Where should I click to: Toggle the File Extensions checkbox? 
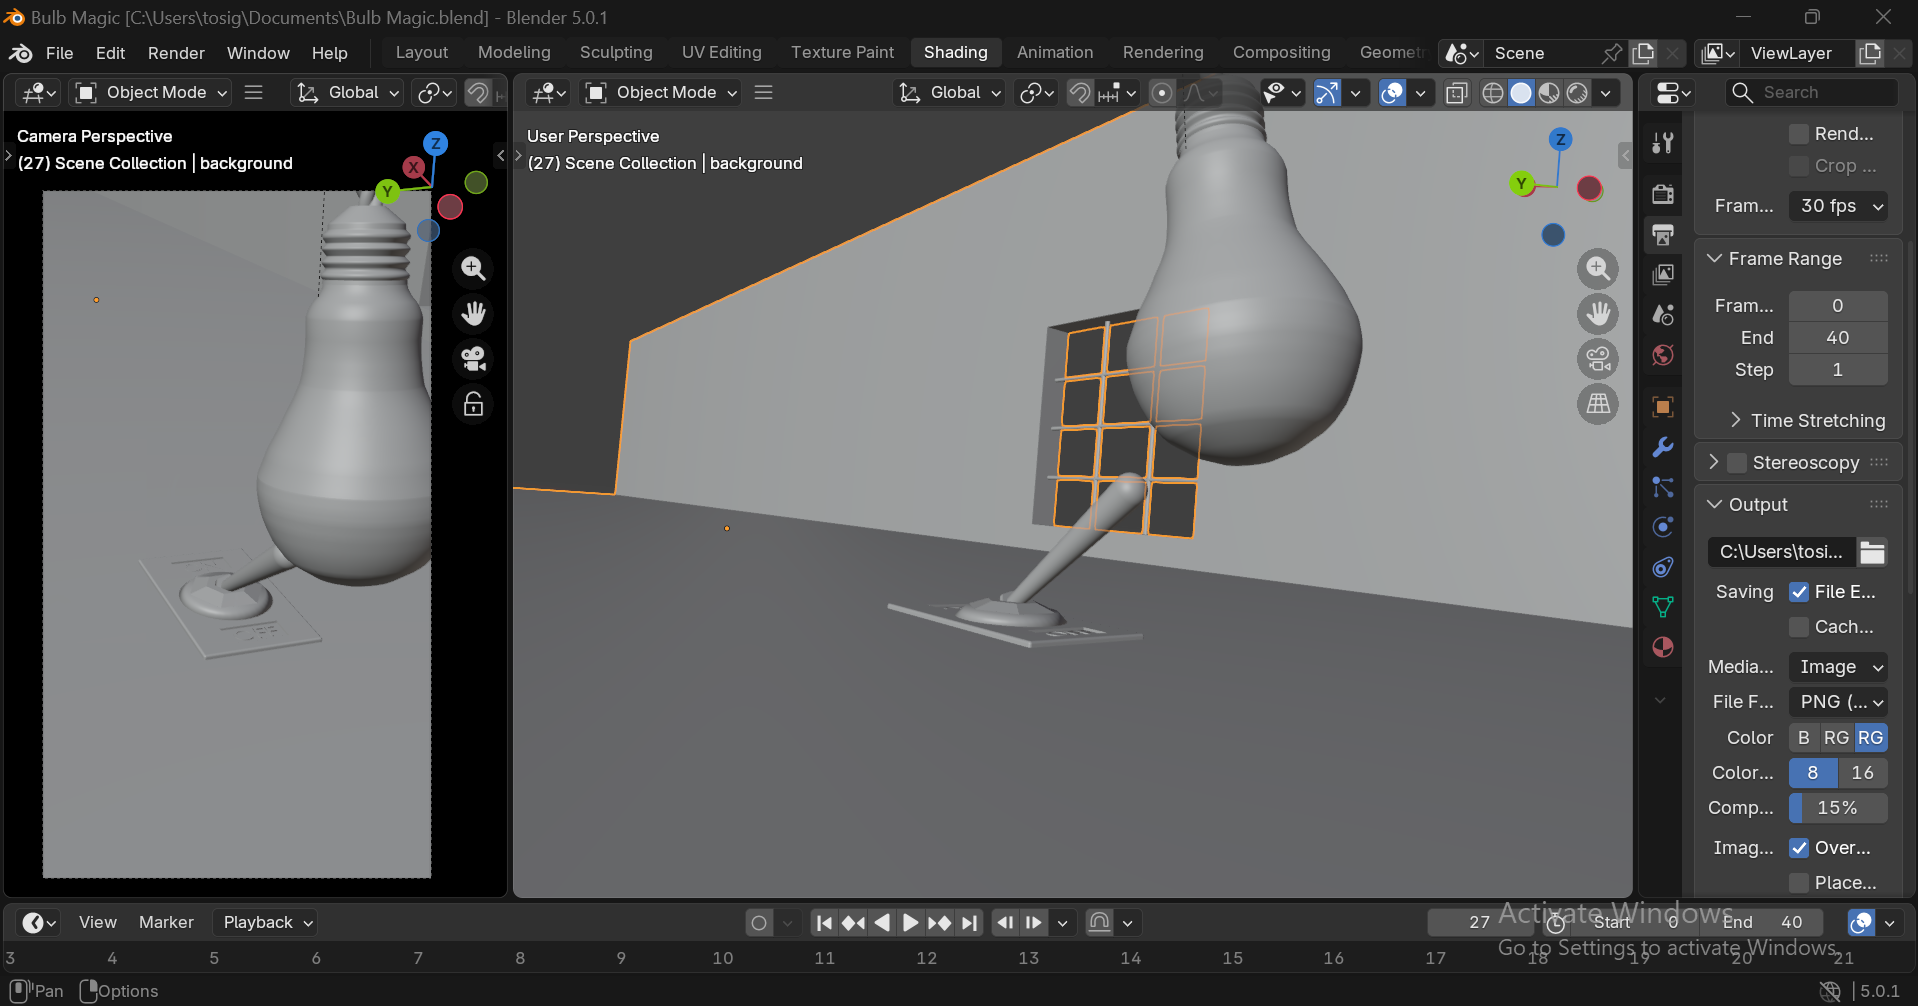coord(1799,592)
